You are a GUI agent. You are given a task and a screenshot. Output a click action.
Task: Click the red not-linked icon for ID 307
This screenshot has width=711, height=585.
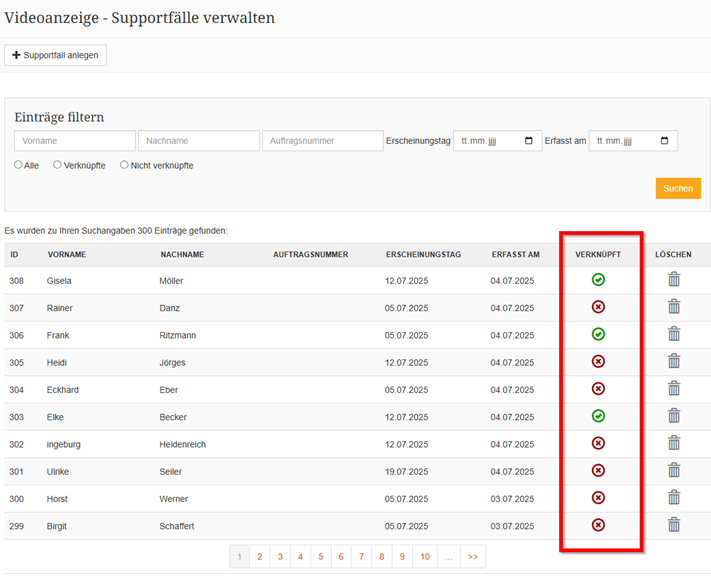598,307
